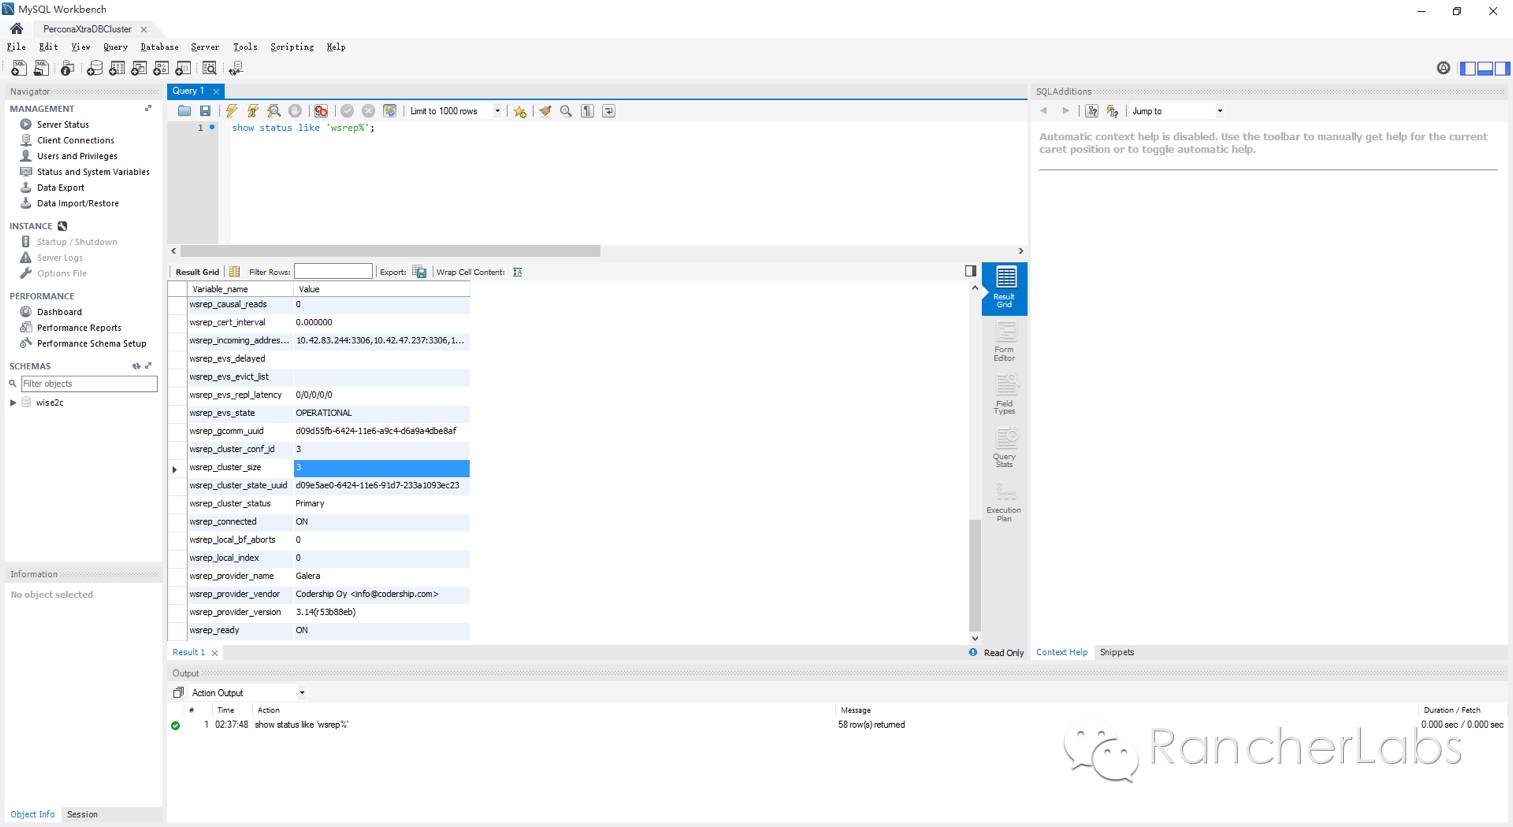Stop the executing query
This screenshot has height=827, width=1513.
[x=295, y=111]
